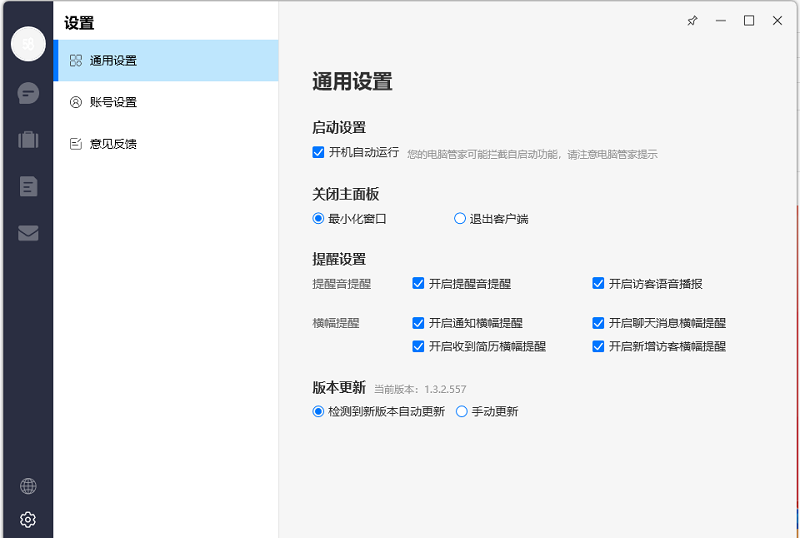Select the 退出客户端 radio option

click(x=460, y=218)
